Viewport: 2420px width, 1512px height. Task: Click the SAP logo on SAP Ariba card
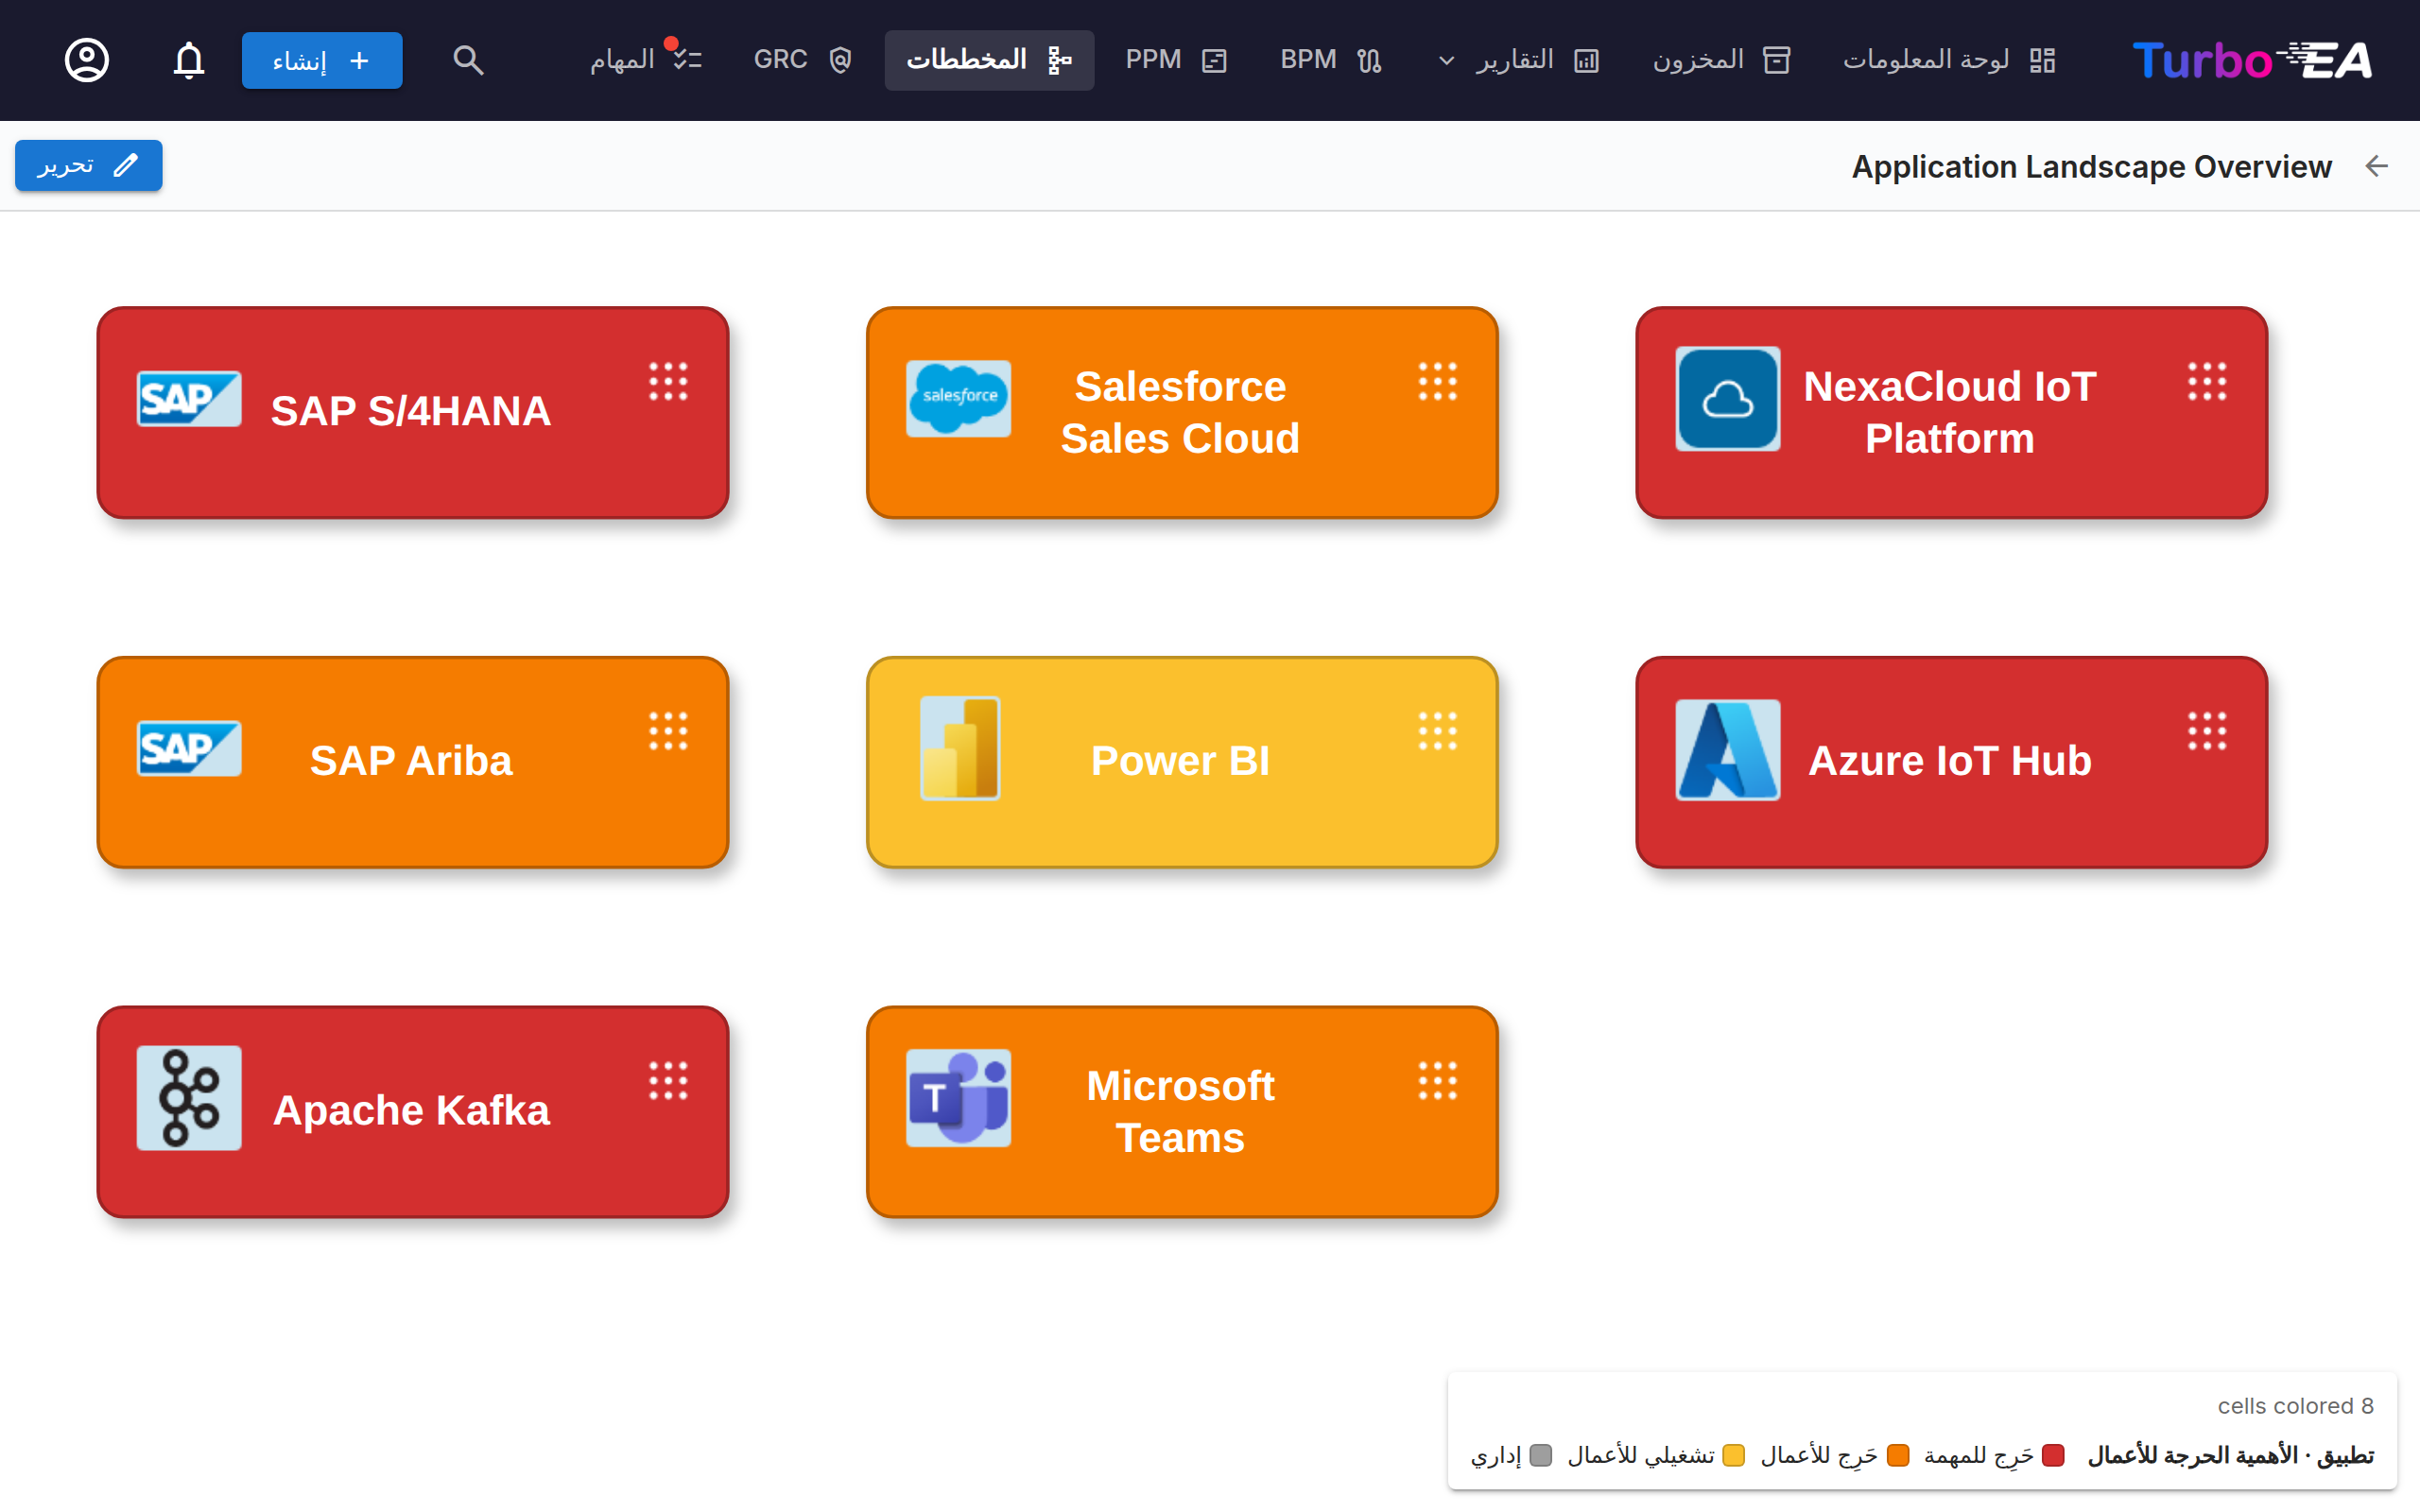coord(189,748)
